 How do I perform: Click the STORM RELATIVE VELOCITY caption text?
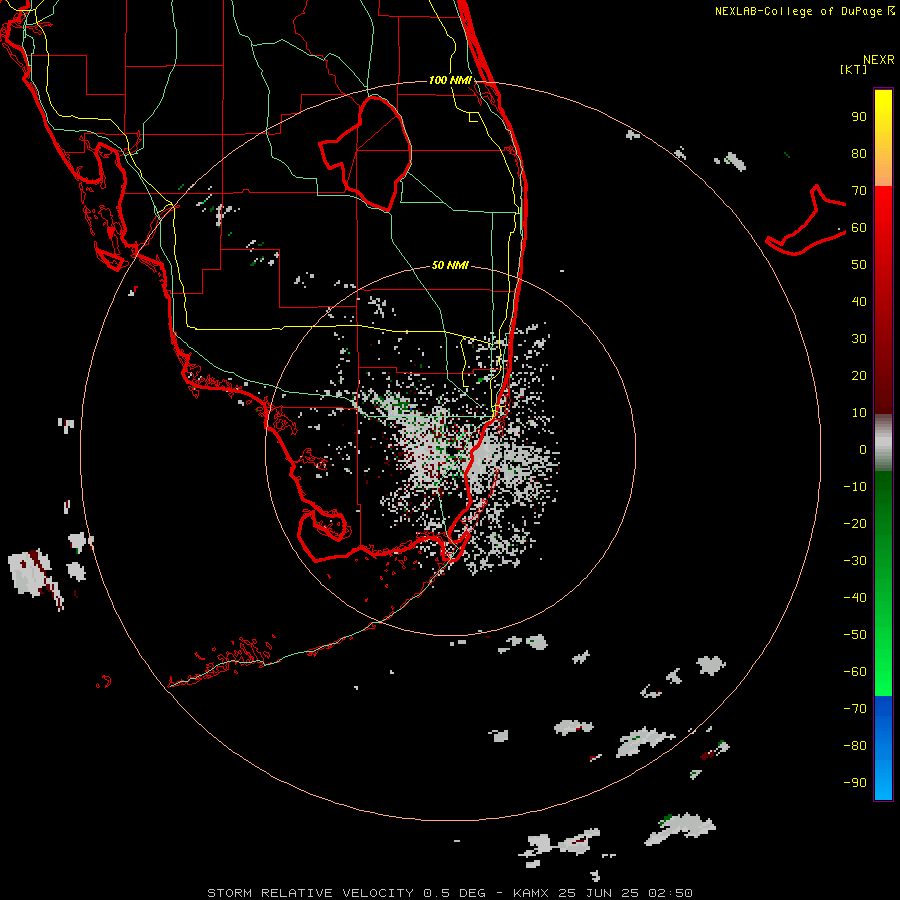(x=310, y=893)
